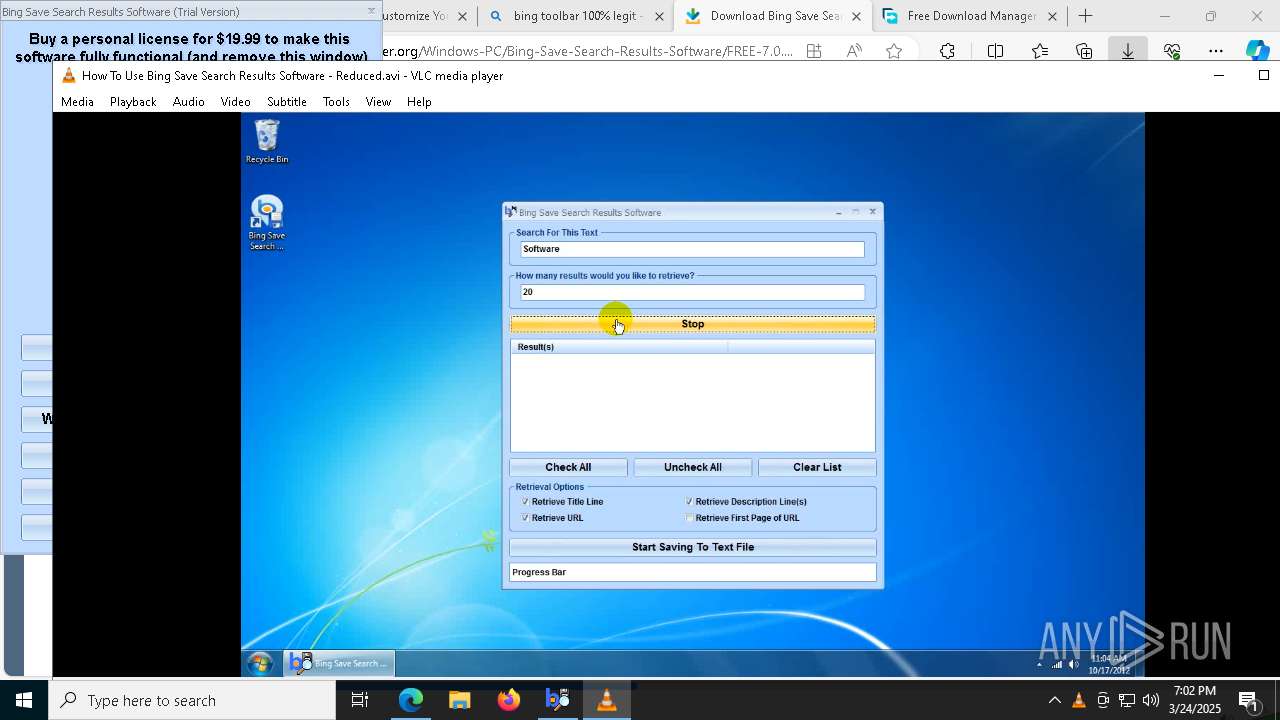The width and height of the screenshot is (1280, 720).
Task: Open VLC Help menu
Action: 419,102
